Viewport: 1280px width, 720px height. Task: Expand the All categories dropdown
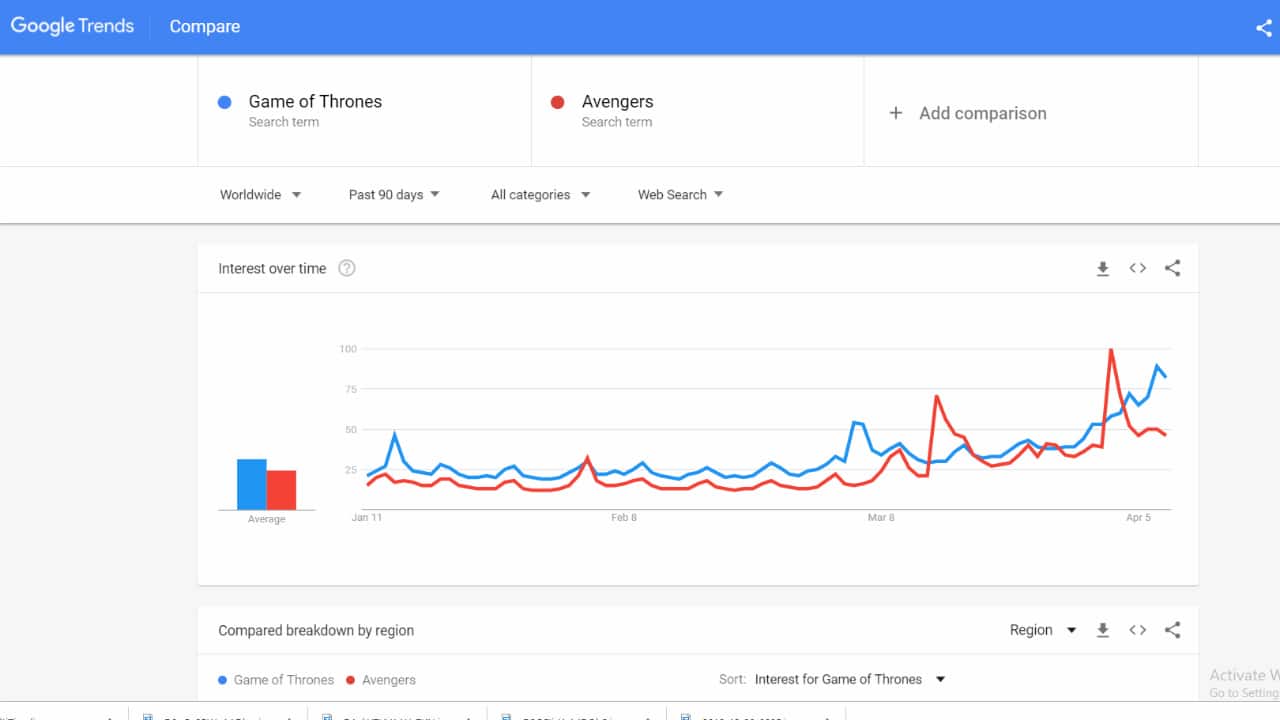540,194
